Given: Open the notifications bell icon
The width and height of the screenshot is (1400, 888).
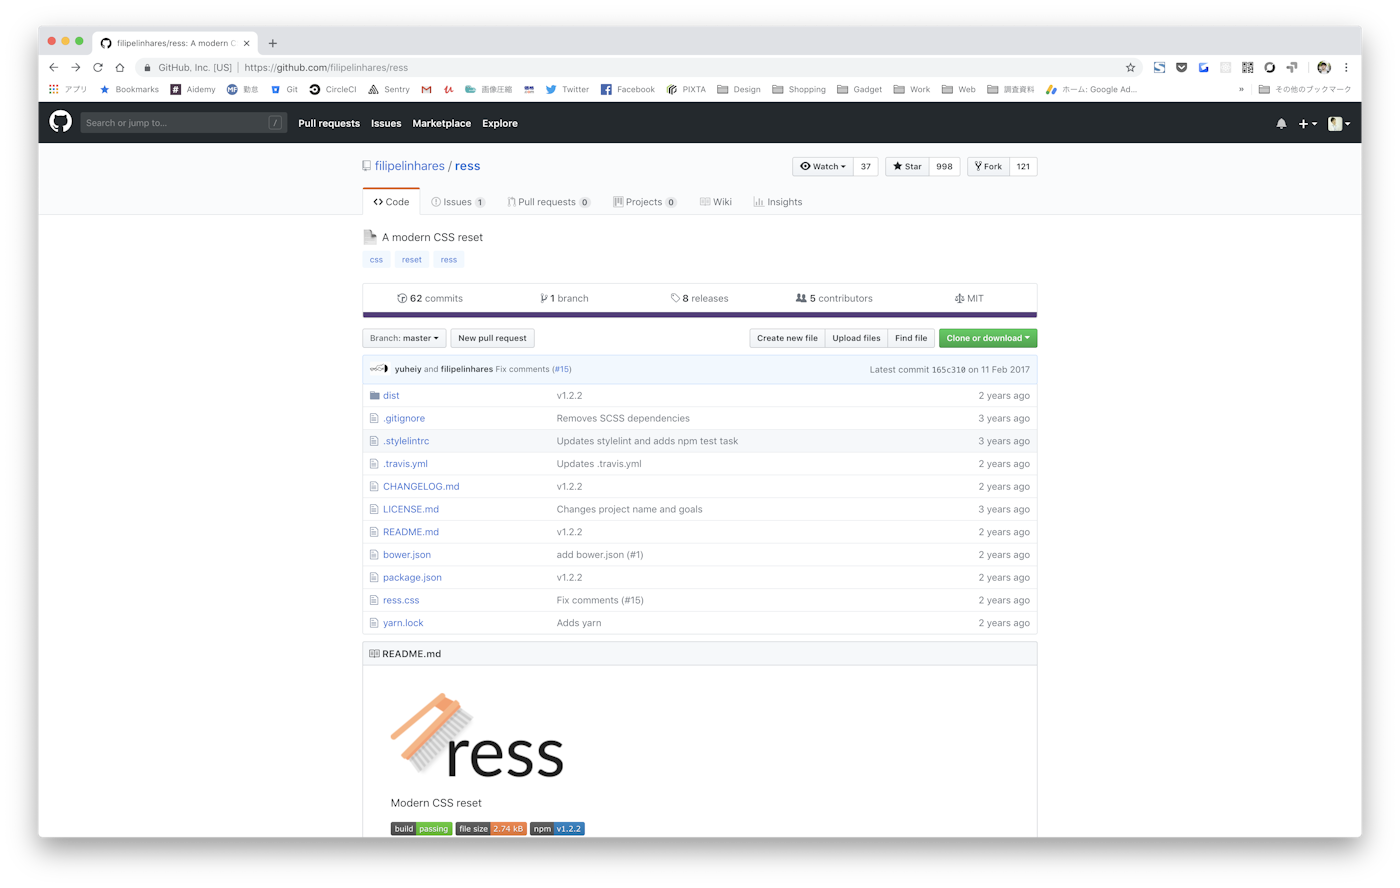Looking at the screenshot, I should (1281, 124).
